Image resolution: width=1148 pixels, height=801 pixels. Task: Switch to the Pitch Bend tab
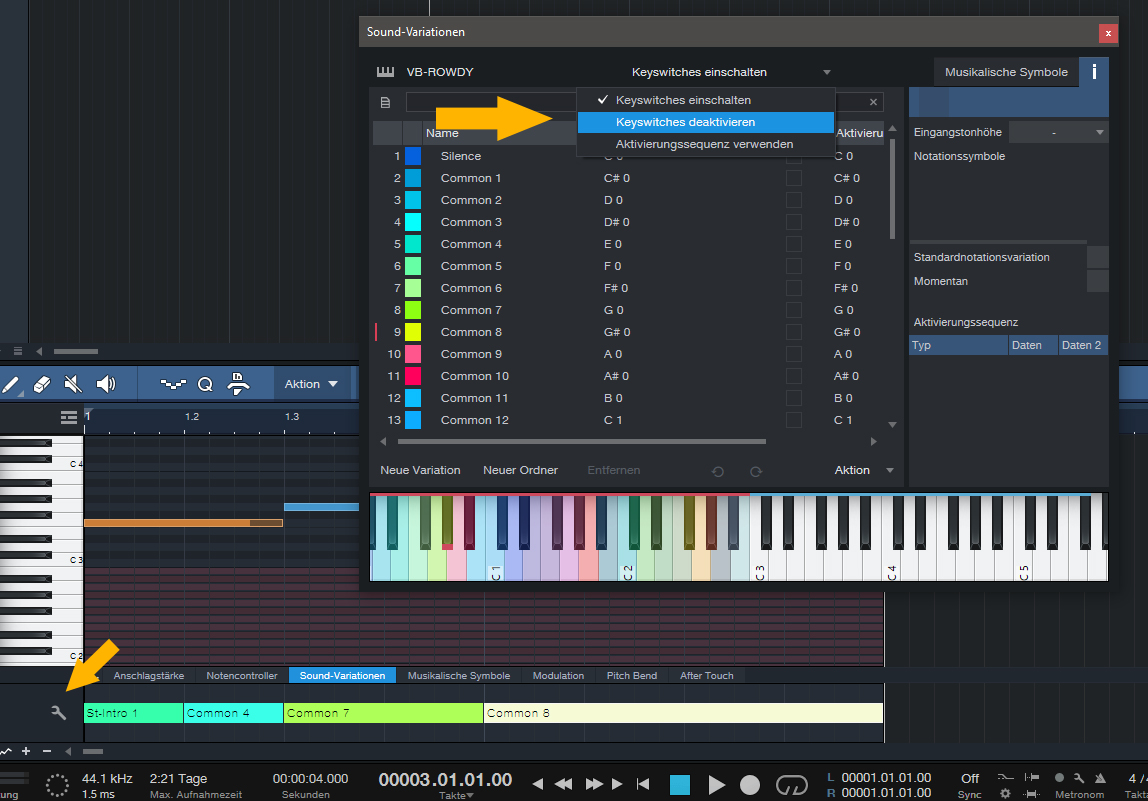631,676
